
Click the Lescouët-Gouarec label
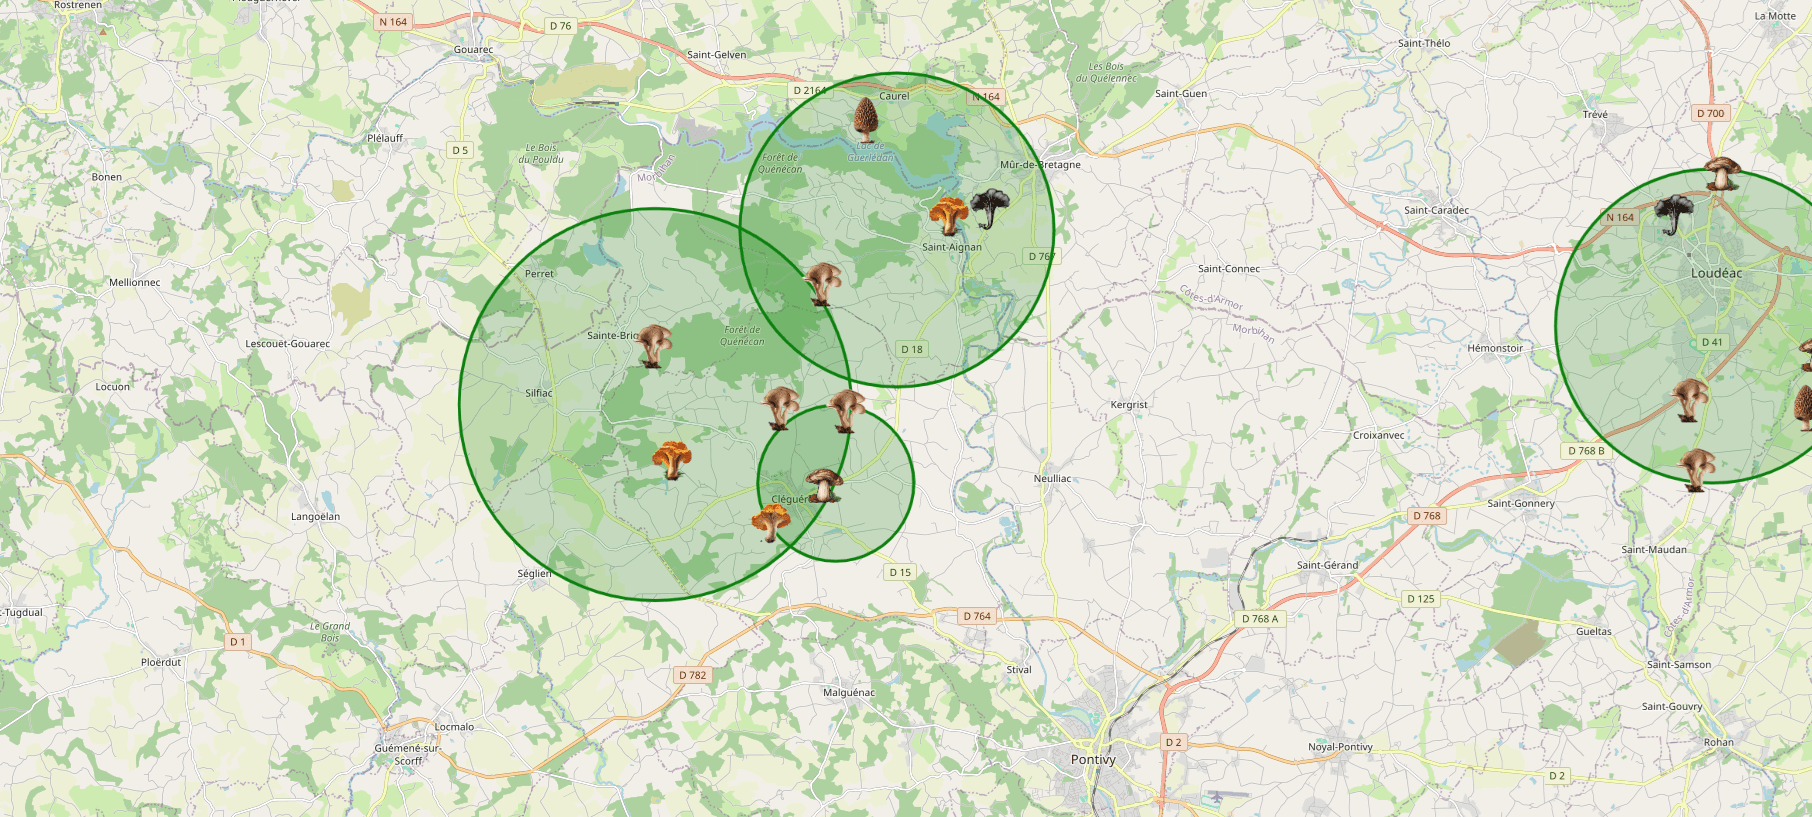point(288,344)
